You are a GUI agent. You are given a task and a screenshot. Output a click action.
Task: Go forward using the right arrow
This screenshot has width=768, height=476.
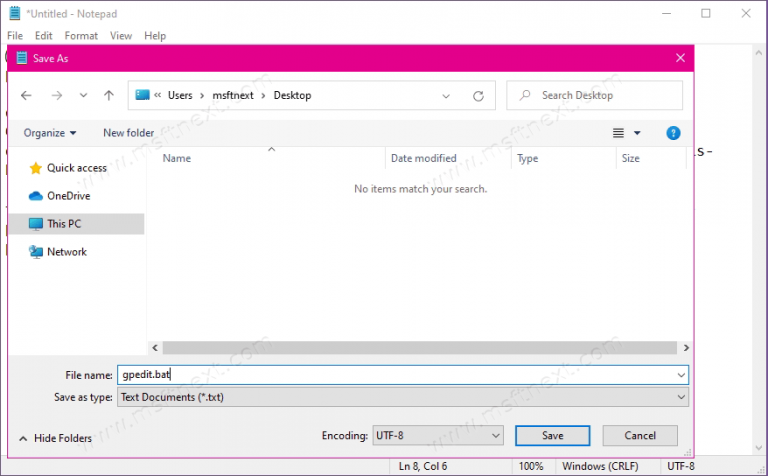pos(57,95)
